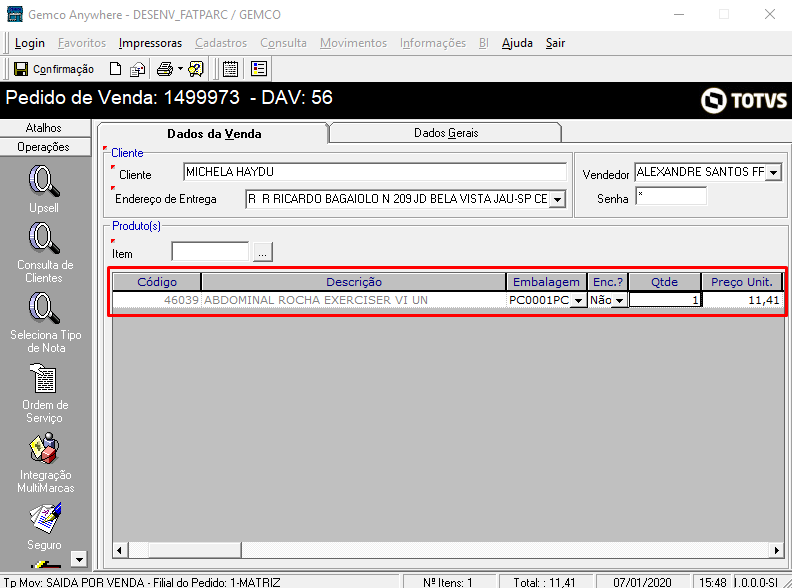Click the Atalhos panel button

[44, 128]
